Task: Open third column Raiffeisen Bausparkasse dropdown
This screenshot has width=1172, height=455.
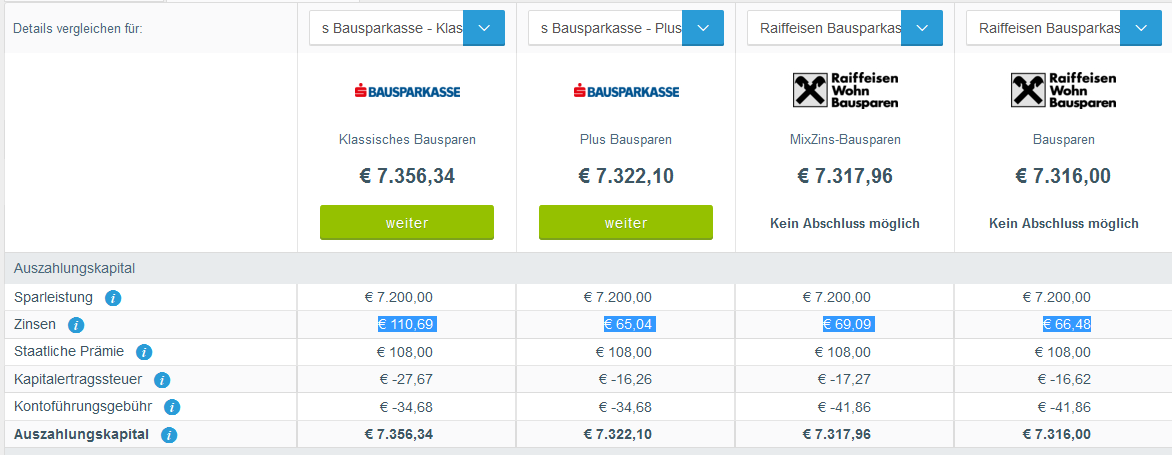Action: pos(922,28)
